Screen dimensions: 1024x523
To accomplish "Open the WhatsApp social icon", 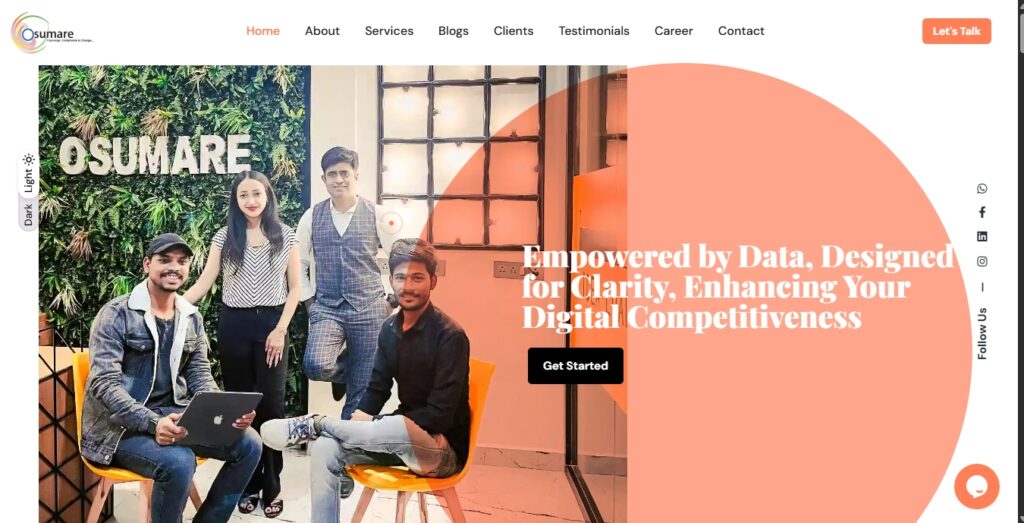I will tap(982, 189).
